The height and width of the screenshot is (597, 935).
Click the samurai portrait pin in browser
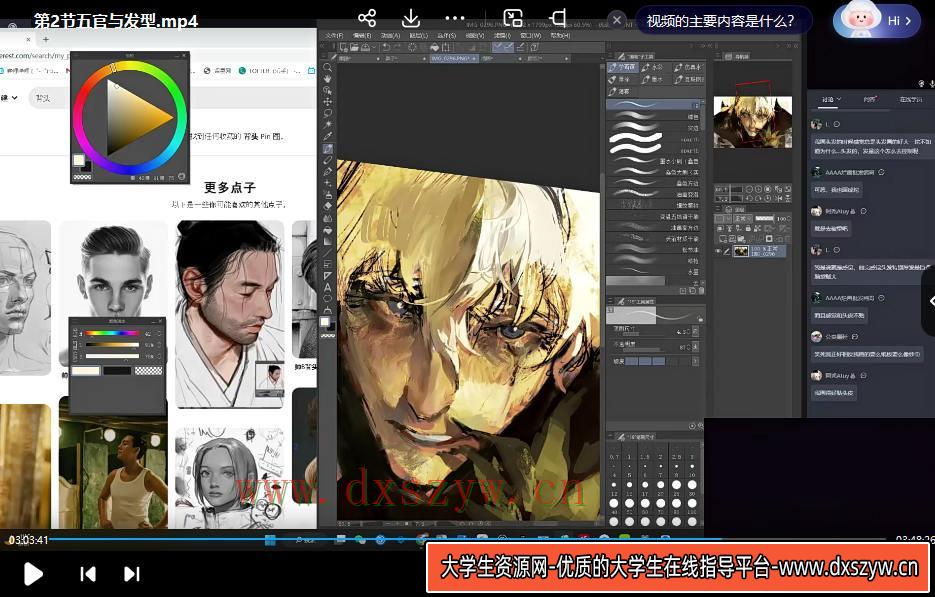point(230,314)
